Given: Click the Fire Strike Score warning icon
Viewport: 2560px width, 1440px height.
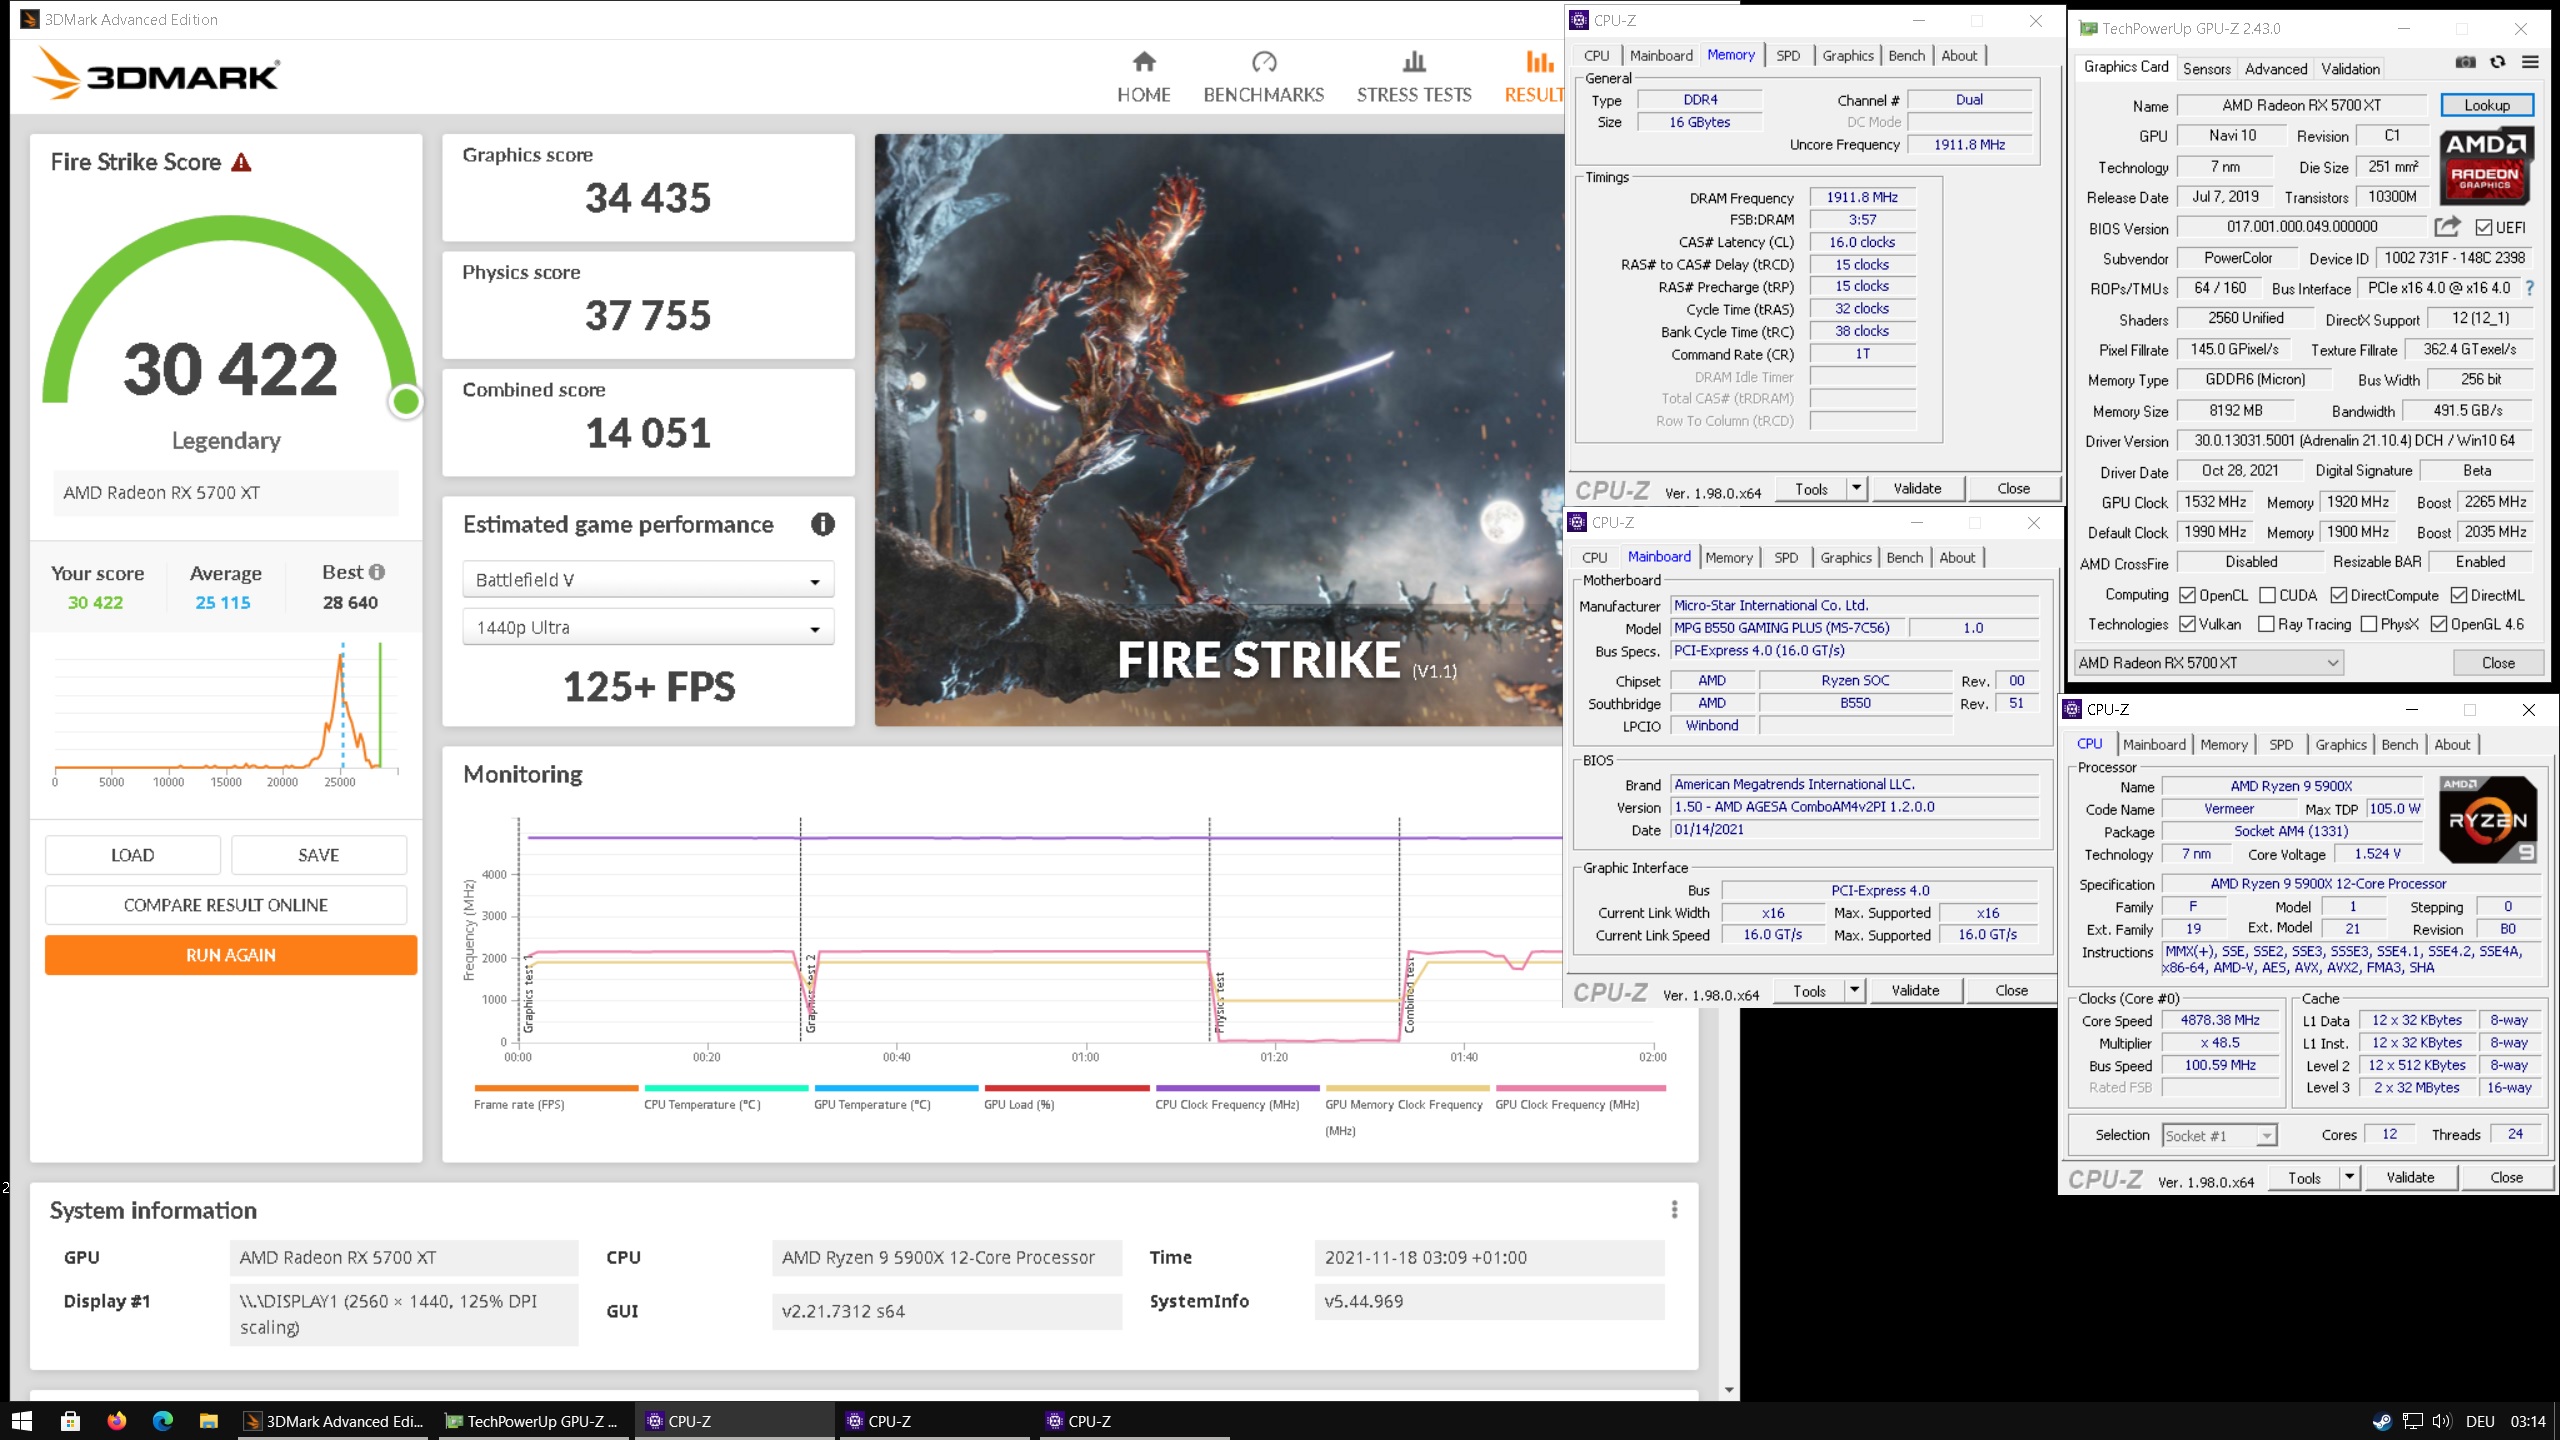Looking at the screenshot, I should pos(241,162).
